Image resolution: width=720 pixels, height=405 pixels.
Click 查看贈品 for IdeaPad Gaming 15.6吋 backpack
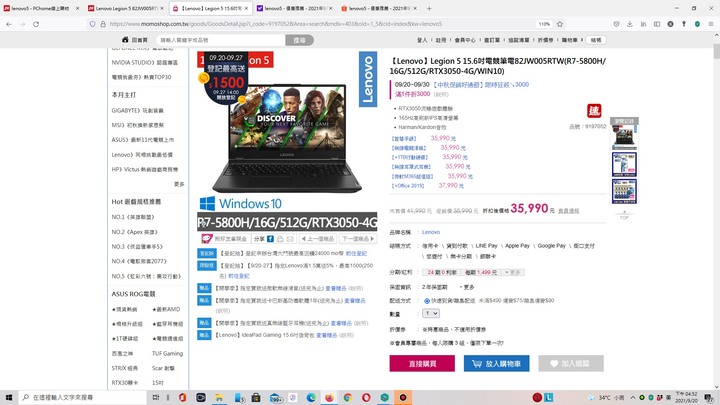pyautogui.click(x=326, y=335)
